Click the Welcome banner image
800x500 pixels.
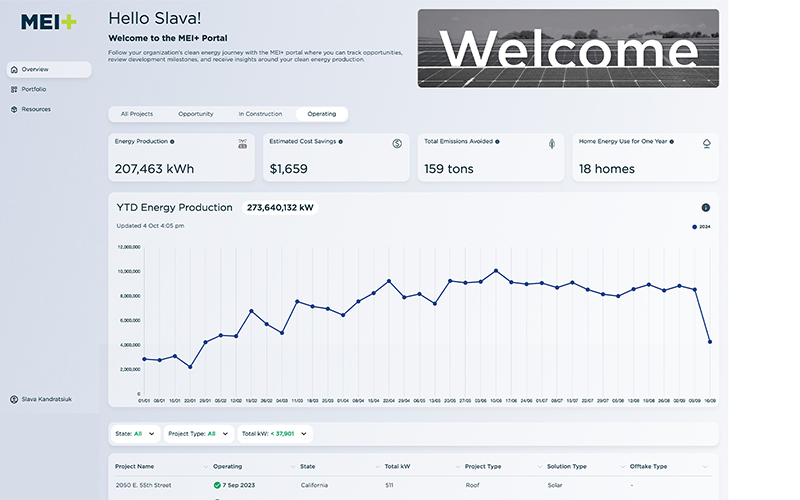(x=568, y=48)
